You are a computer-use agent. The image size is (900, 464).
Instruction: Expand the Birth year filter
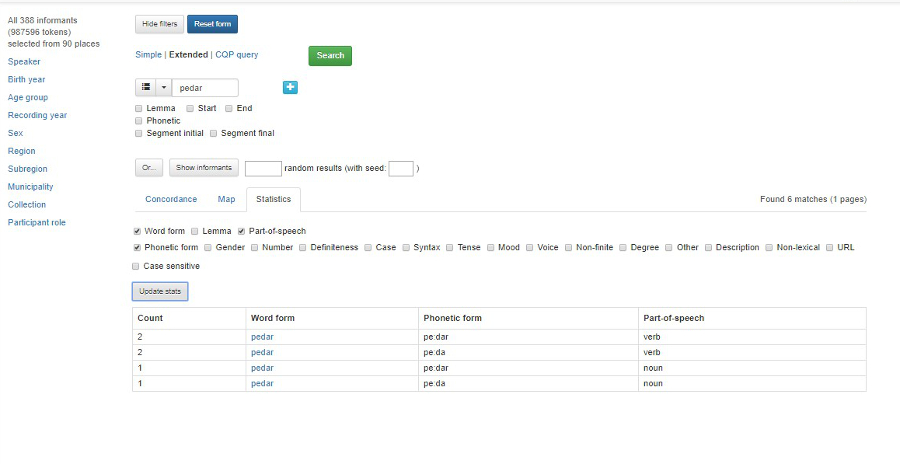(x=26, y=79)
